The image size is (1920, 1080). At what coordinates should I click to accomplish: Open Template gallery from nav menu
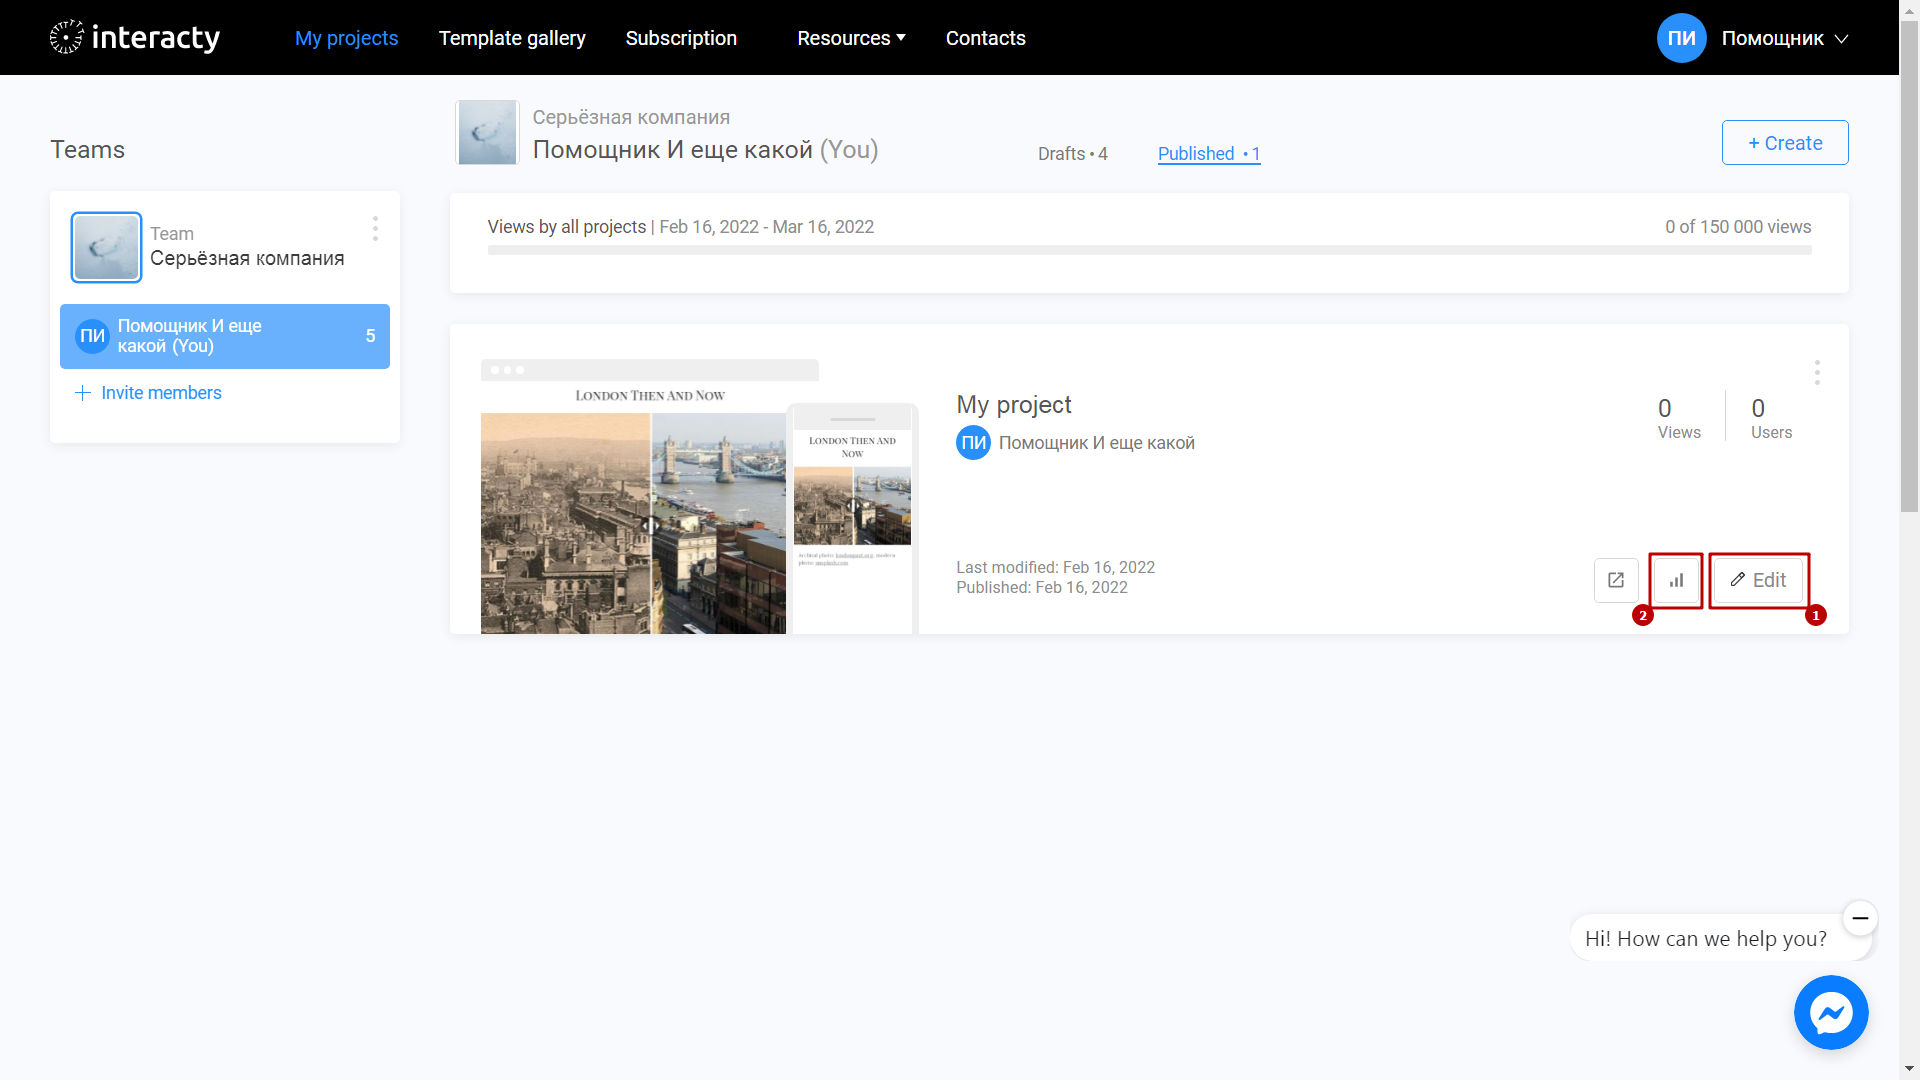click(x=513, y=37)
